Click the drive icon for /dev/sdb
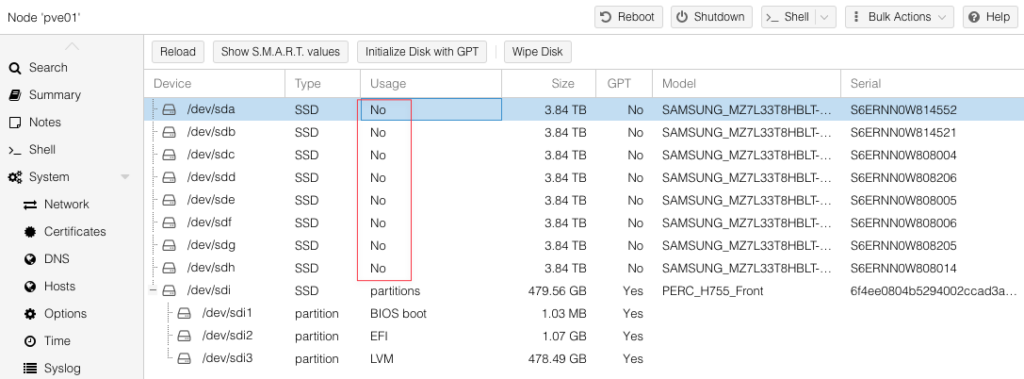1024x379 pixels. 169,133
